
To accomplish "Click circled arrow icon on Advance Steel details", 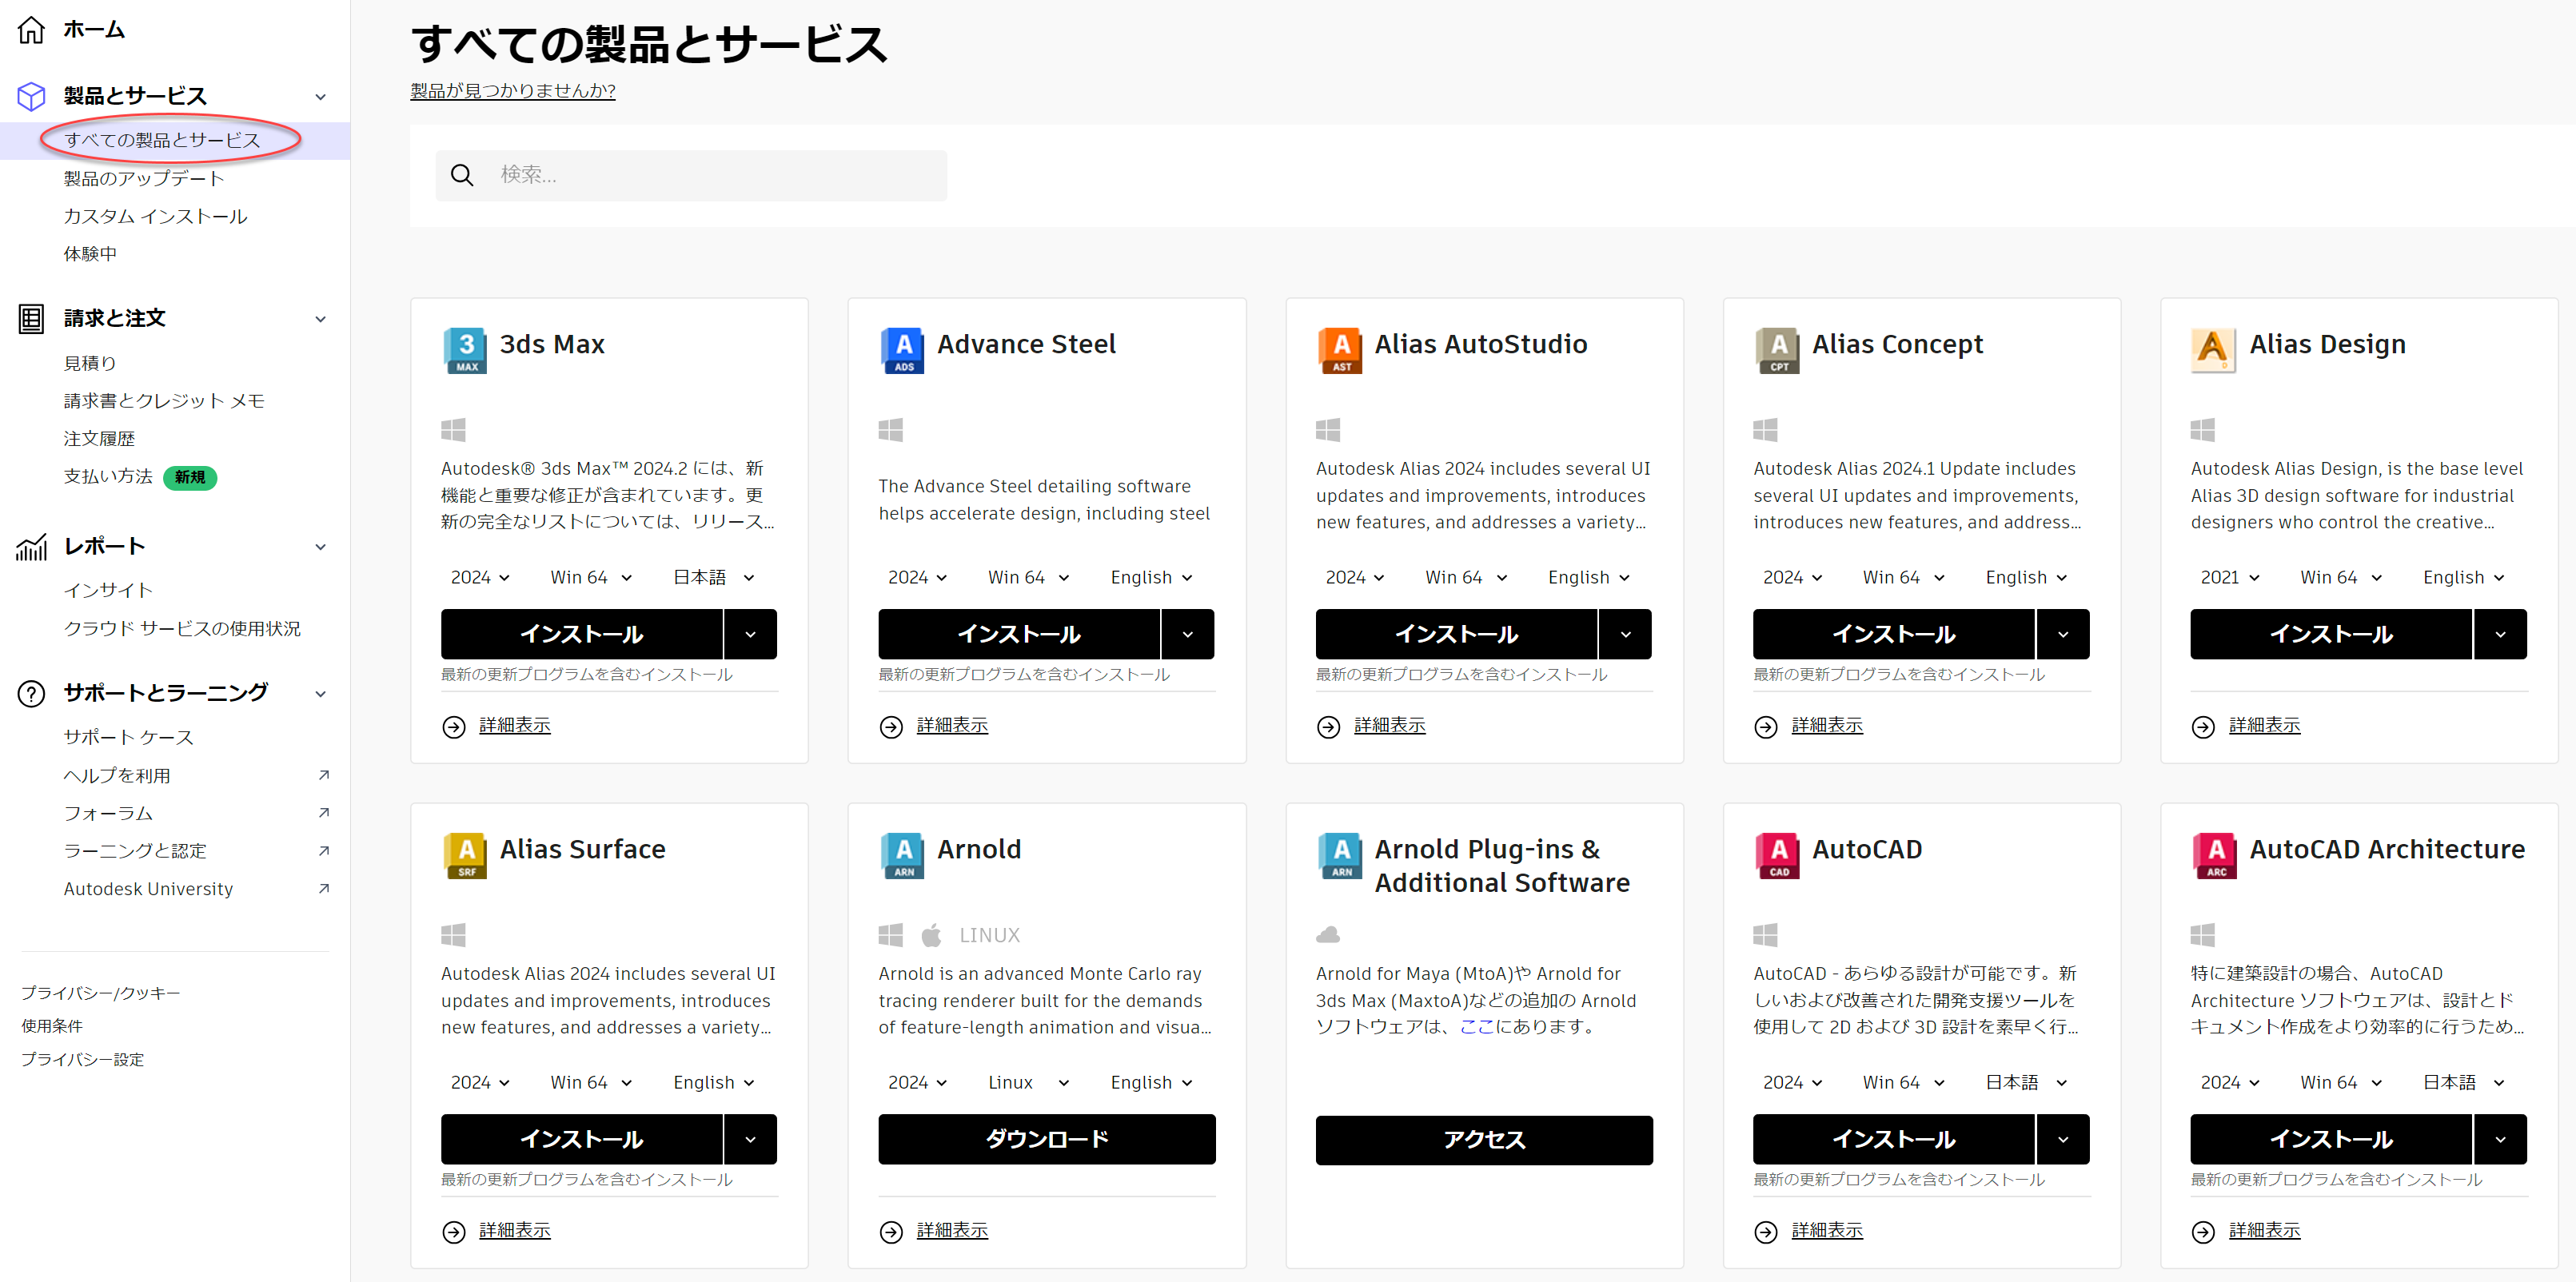I will 891,727.
